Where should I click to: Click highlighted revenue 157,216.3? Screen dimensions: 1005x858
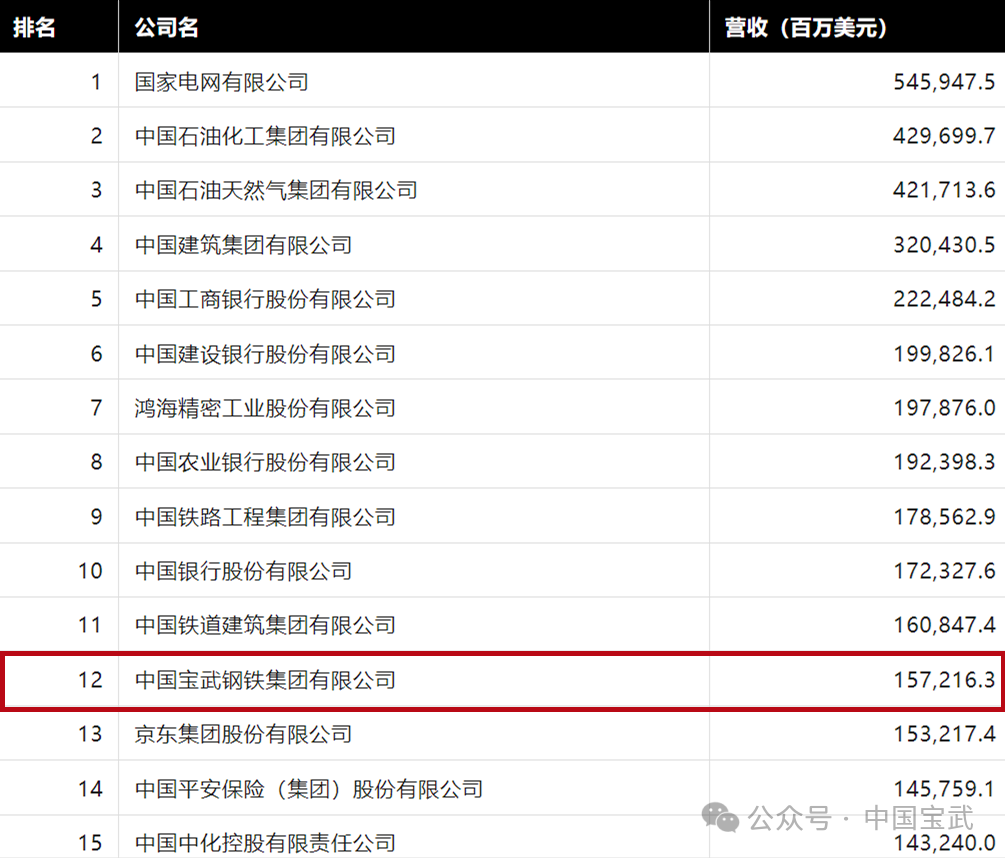[943, 680]
